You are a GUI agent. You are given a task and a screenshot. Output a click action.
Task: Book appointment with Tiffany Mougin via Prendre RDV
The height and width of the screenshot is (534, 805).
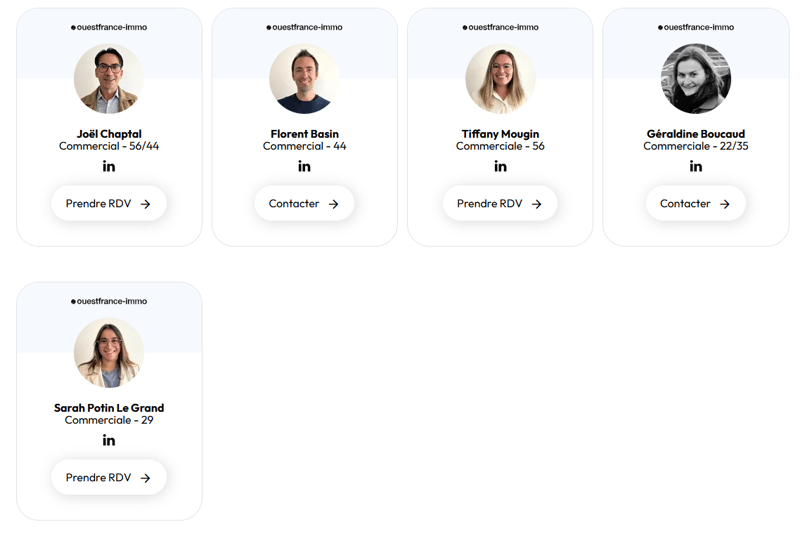500,204
